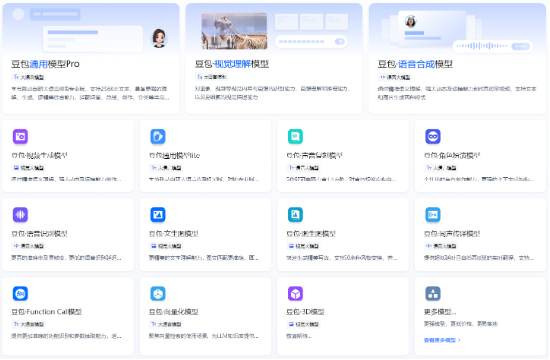Image resolution: width=550 pixels, height=360 pixels.
Task: Click the description text under 豆包通用模型Pro
Action: tap(90, 93)
